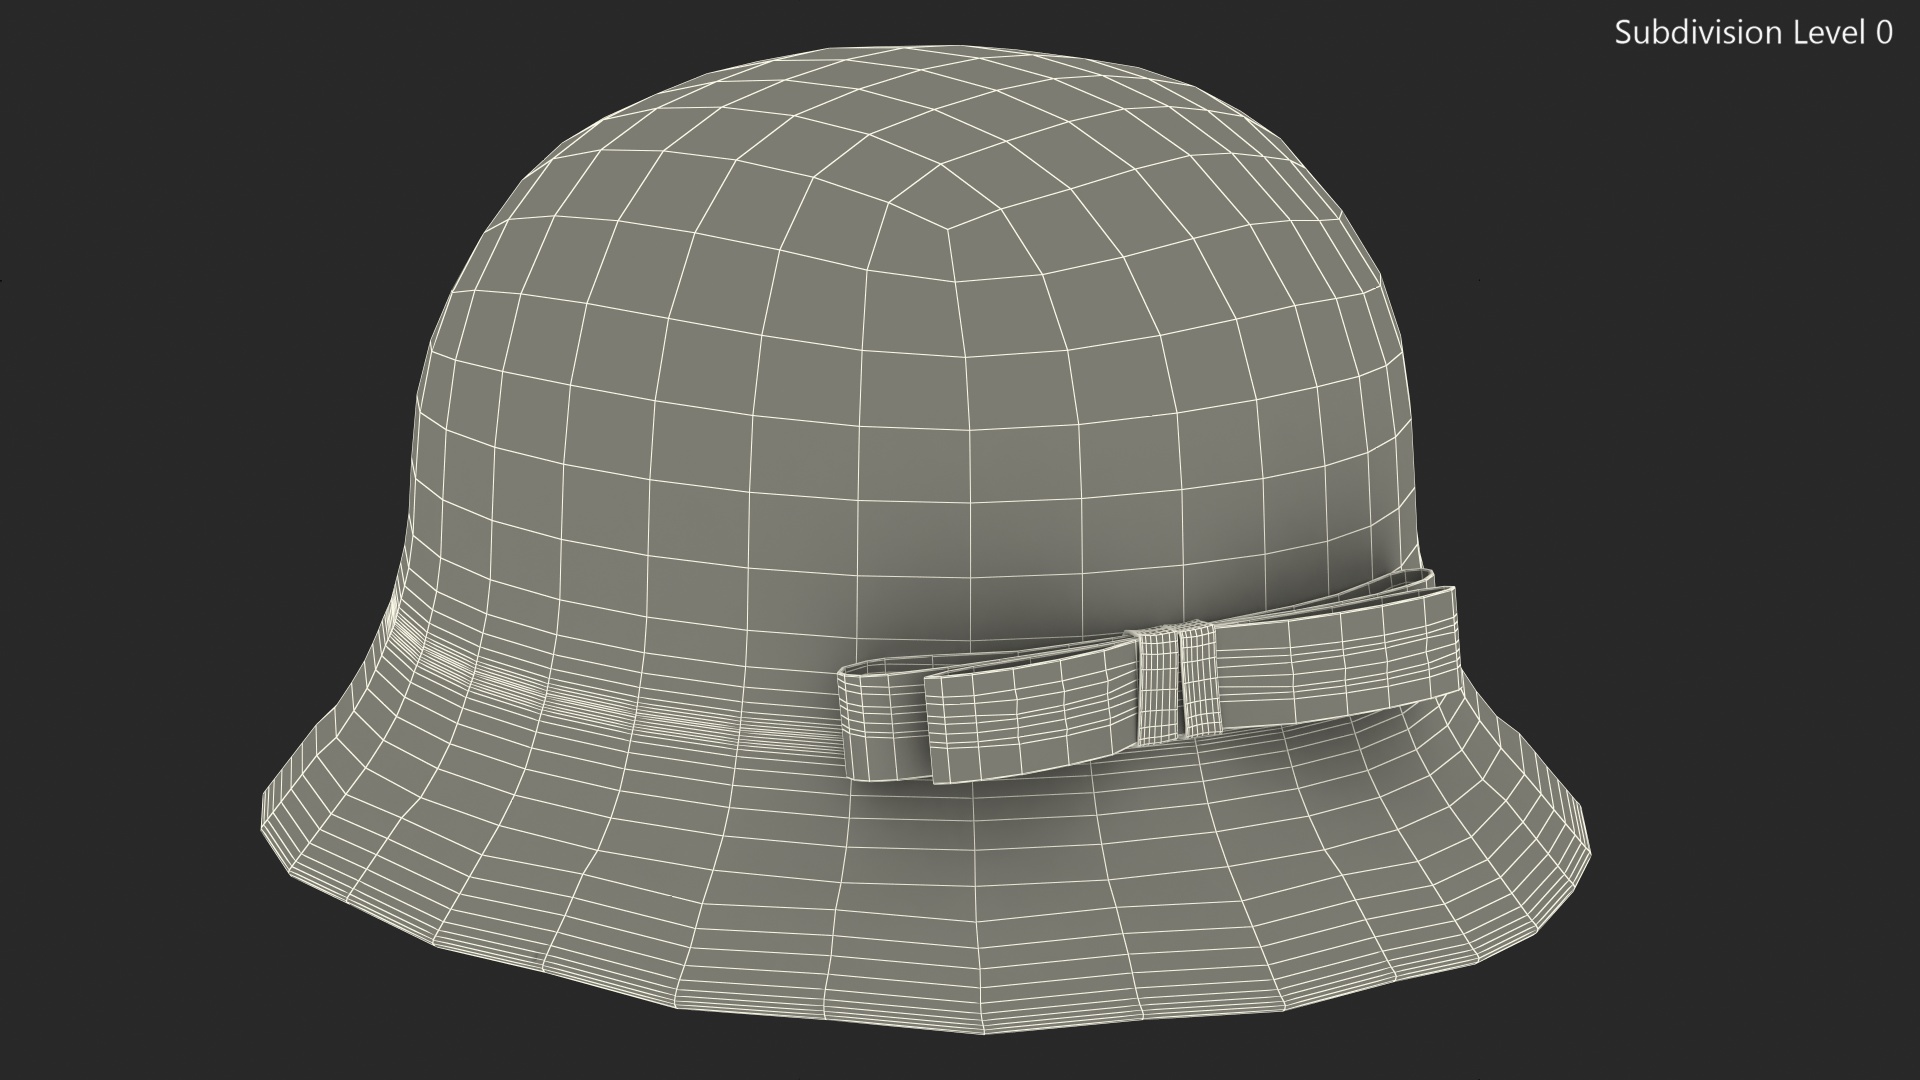Click the 'Subdivision Level 0' text label

(1753, 33)
